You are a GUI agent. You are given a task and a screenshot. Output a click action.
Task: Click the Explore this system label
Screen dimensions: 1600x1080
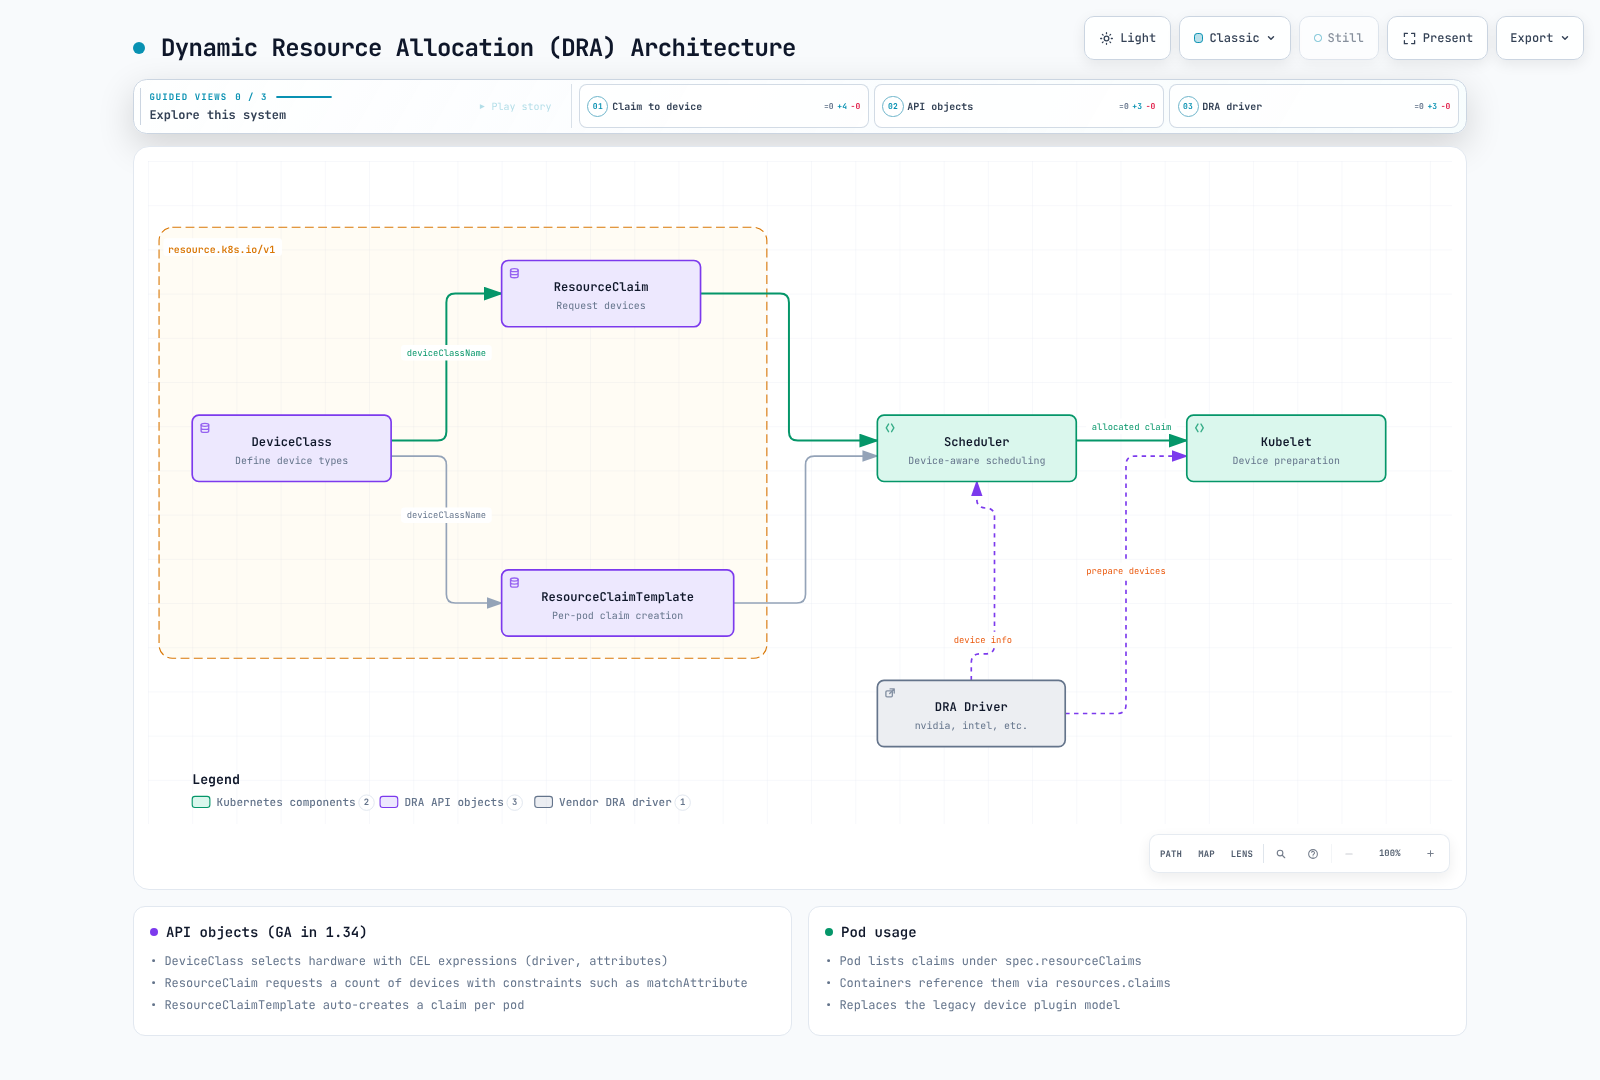[218, 115]
